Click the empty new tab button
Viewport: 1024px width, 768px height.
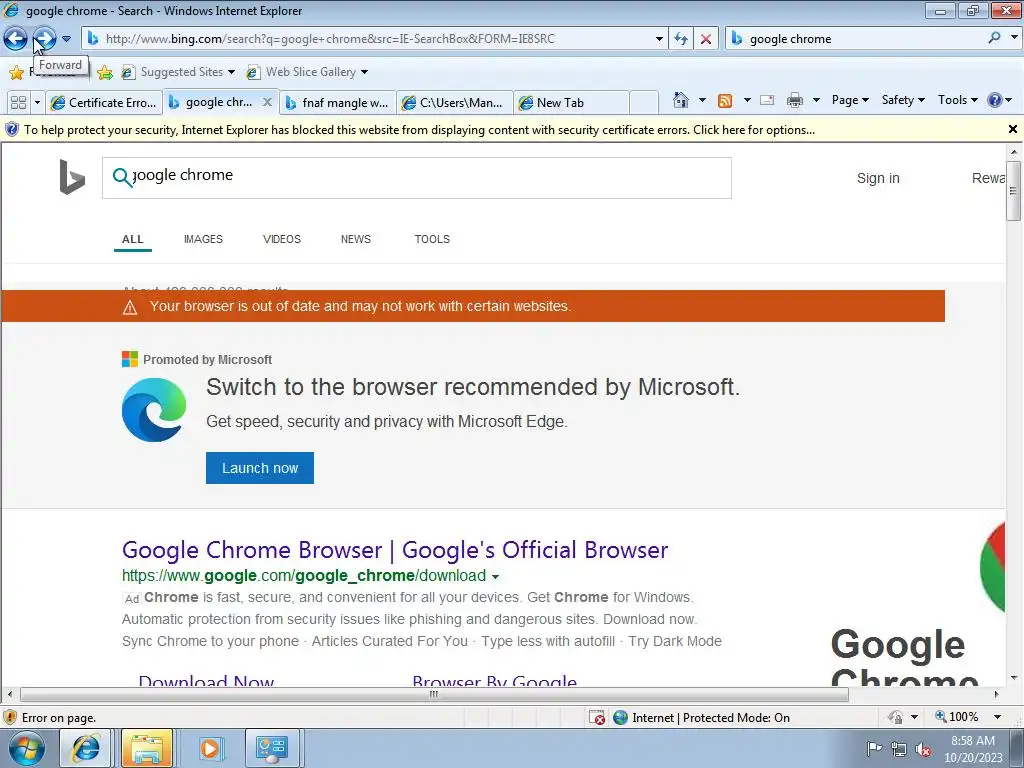pos(644,103)
